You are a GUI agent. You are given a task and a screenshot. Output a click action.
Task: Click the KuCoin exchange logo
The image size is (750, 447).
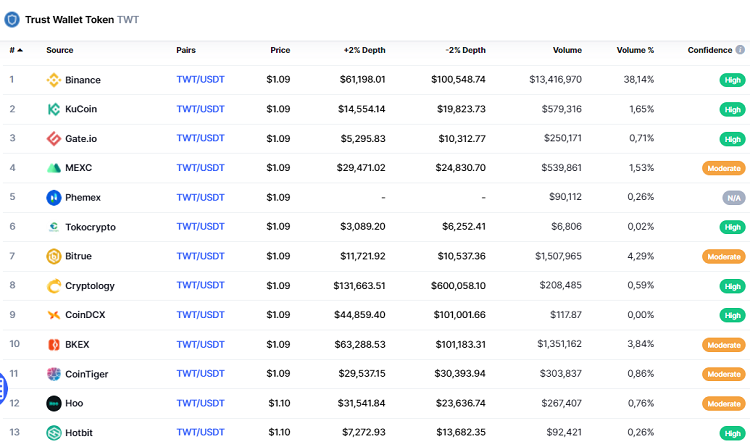click(54, 109)
